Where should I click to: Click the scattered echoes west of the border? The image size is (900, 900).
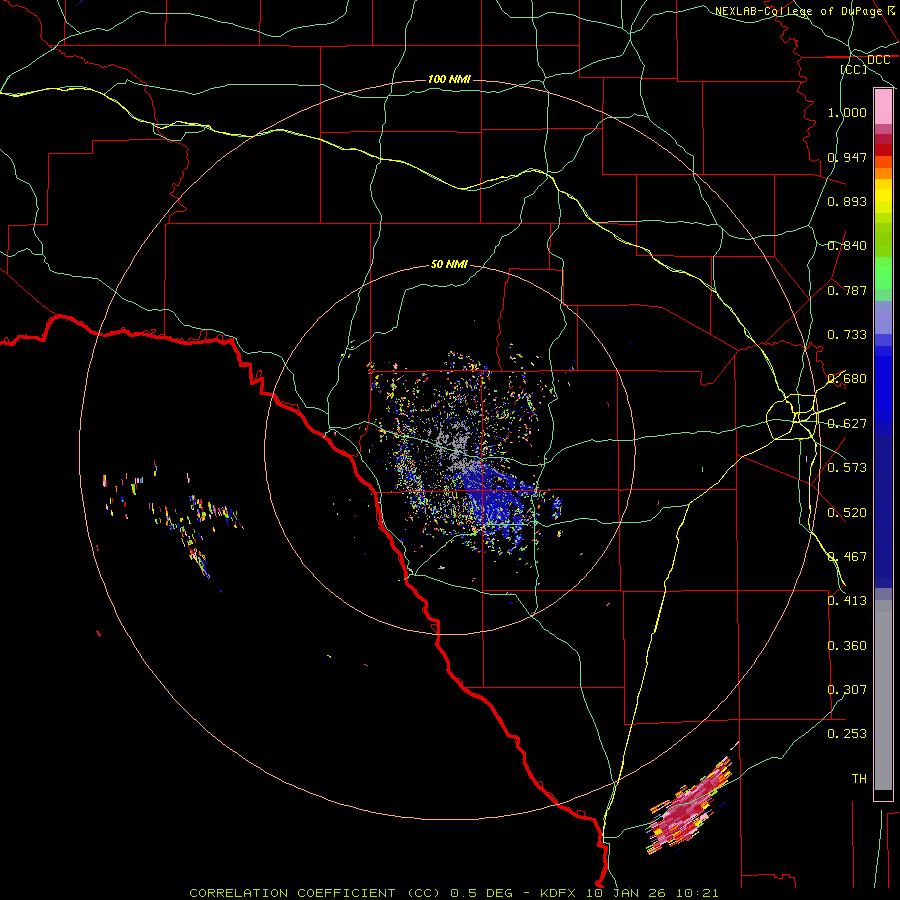tap(172, 519)
